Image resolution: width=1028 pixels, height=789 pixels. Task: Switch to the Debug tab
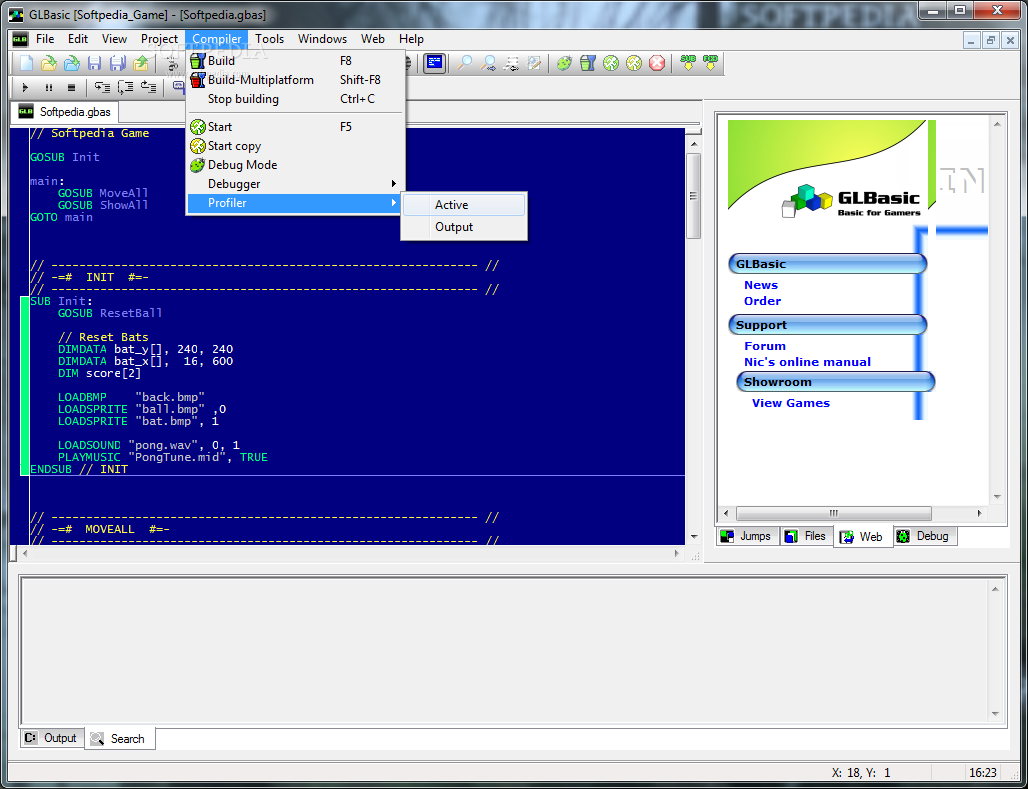[924, 536]
